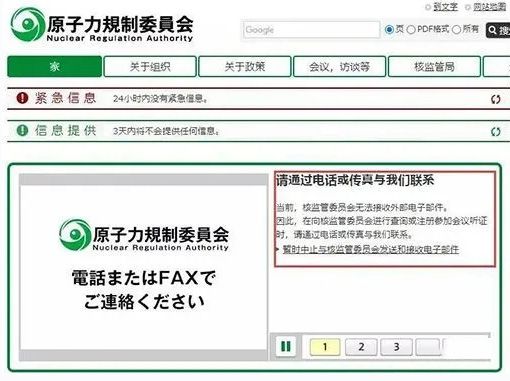The height and width of the screenshot is (381, 510).
Task: Select the PDF格式 radio option
Action: (411, 30)
